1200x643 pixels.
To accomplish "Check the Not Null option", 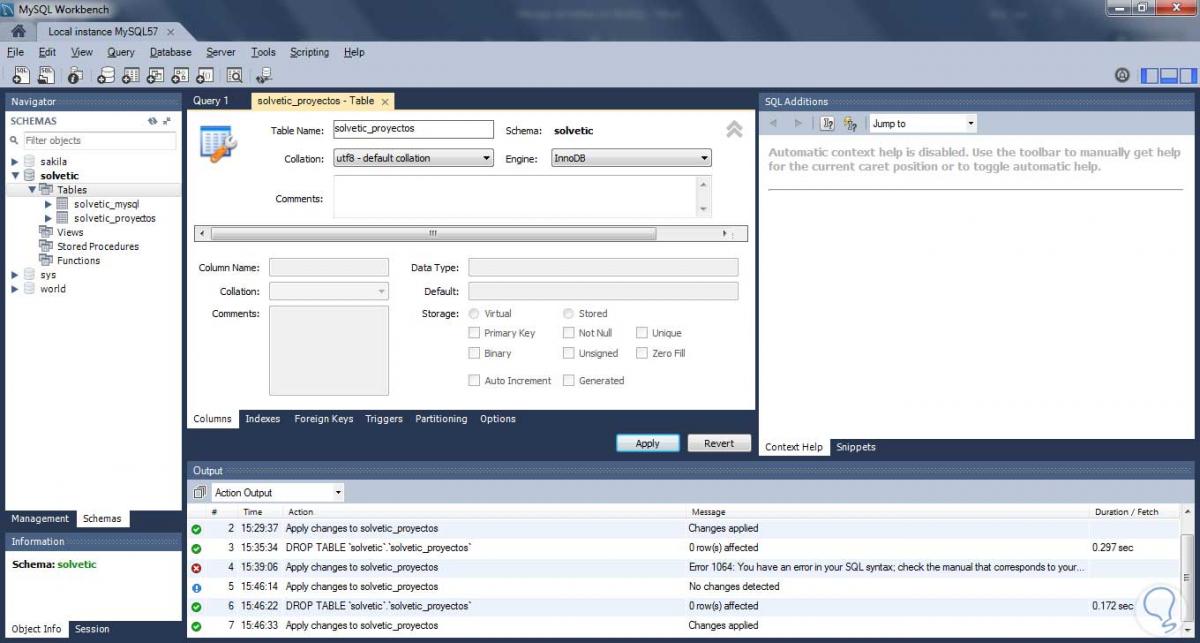I will coord(568,333).
